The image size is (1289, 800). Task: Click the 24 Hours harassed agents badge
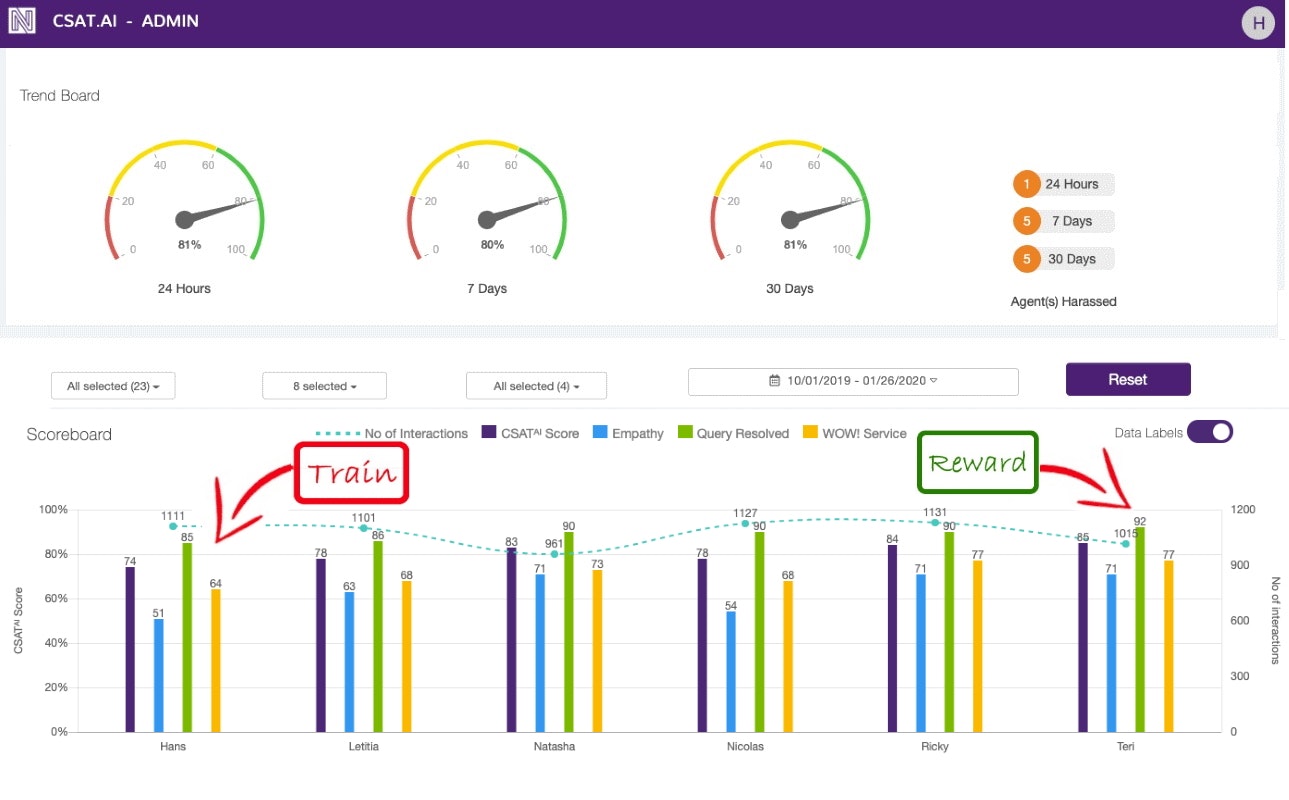pyautogui.click(x=1063, y=184)
